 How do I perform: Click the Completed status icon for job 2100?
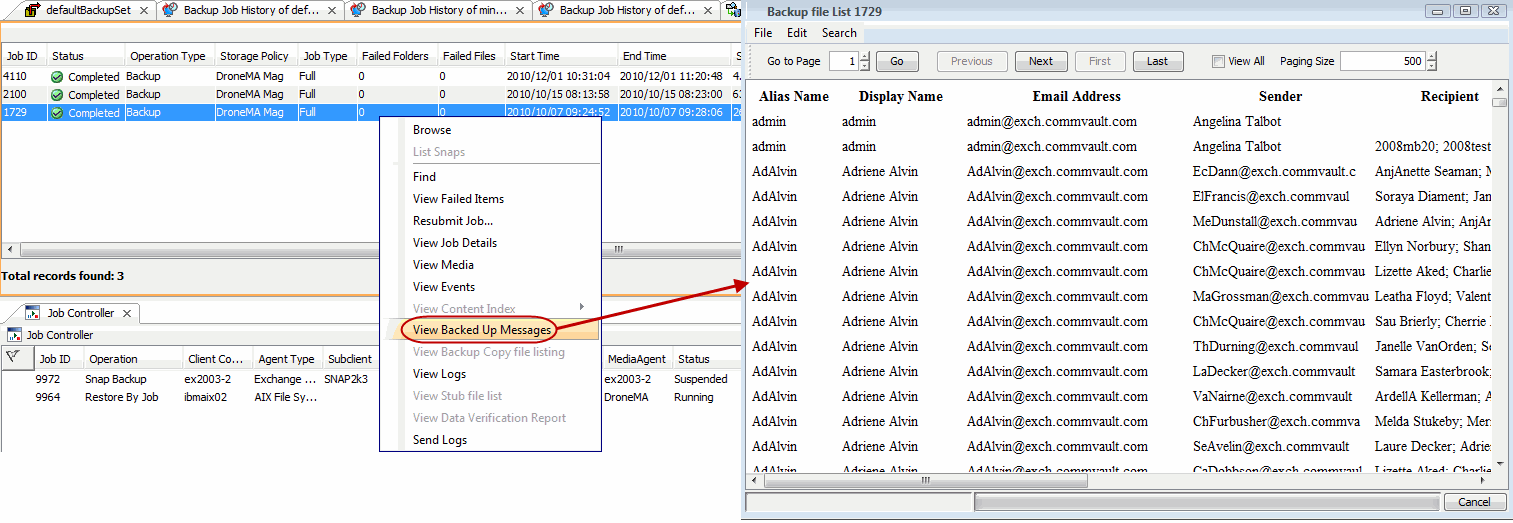click(57, 95)
